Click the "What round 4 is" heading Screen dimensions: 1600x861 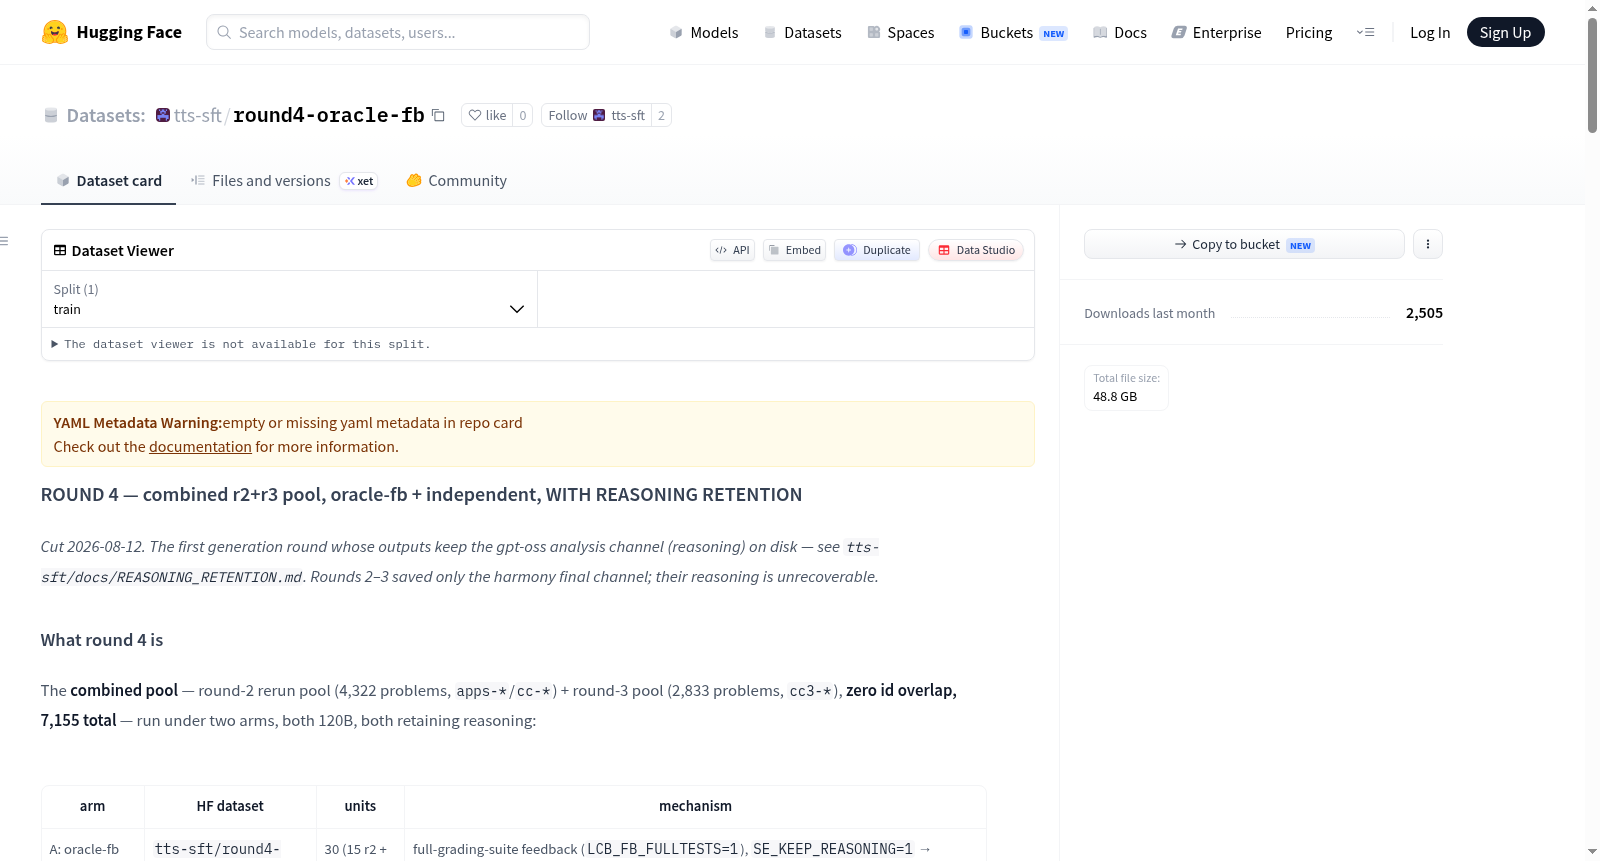pos(102,640)
